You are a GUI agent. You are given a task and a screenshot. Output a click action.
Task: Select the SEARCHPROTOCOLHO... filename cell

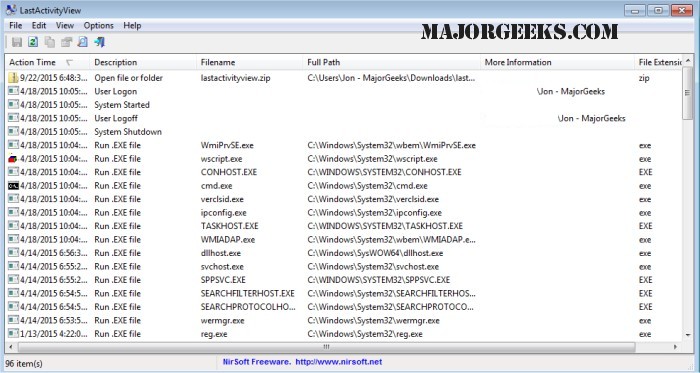pos(248,307)
